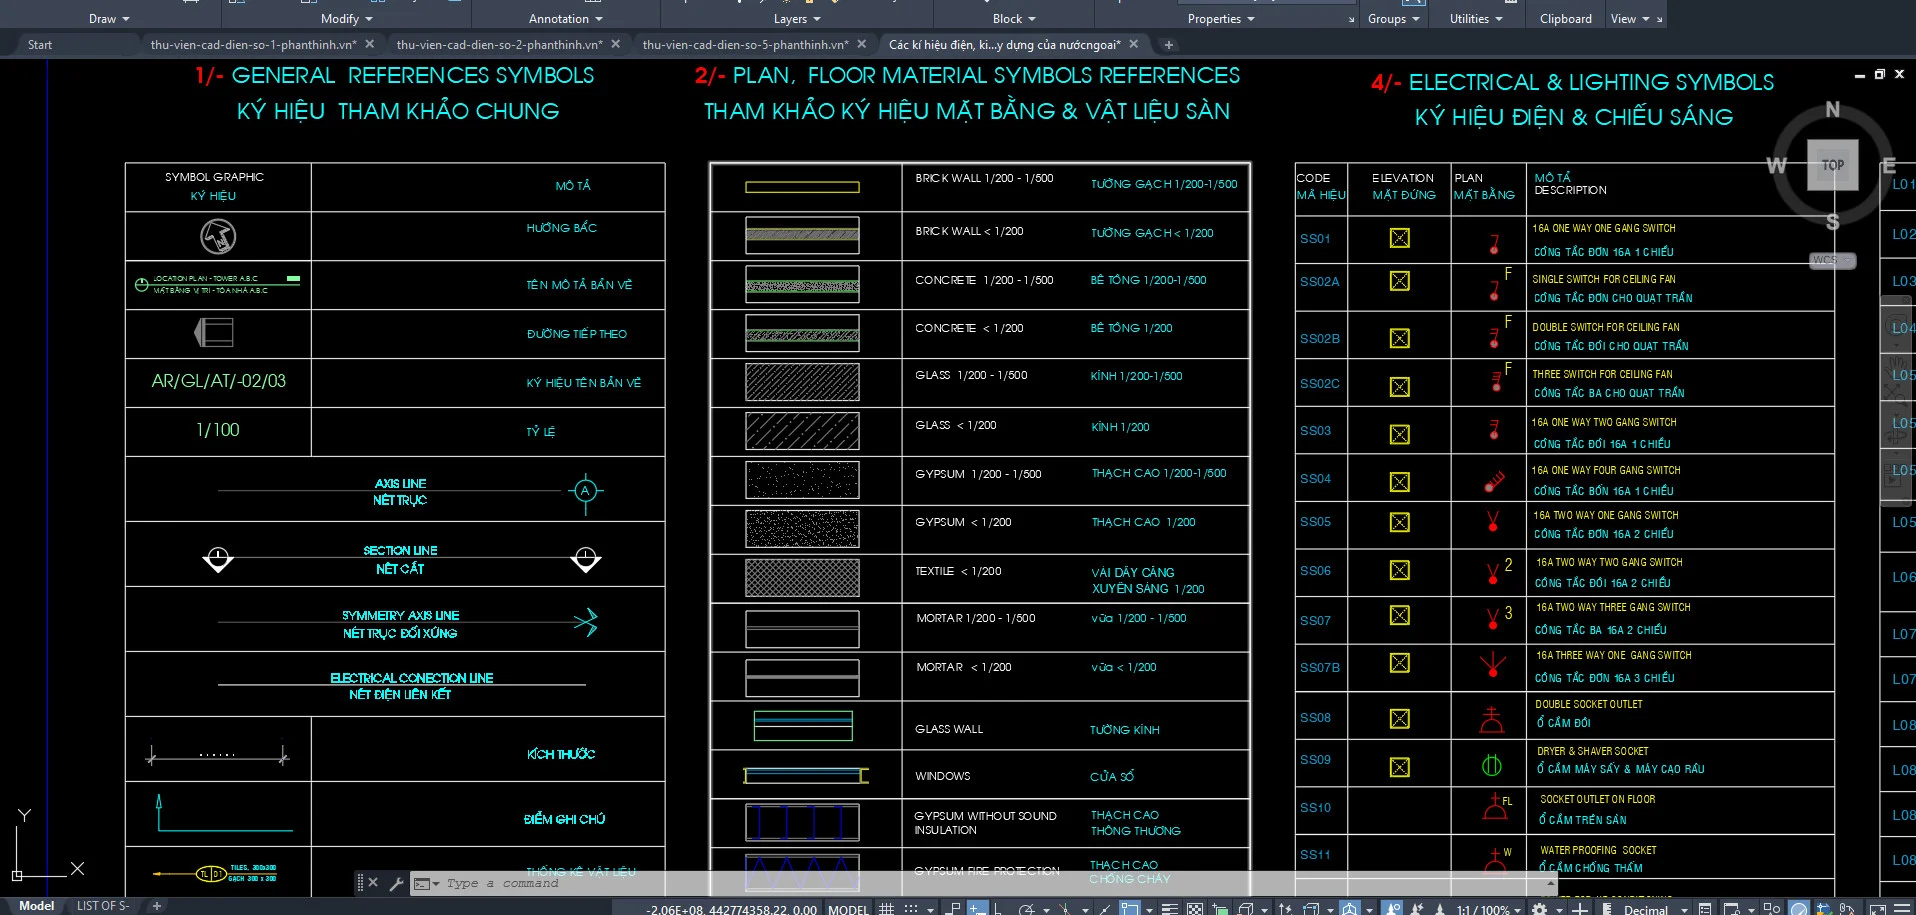
Task: Switch to thu-vien-cad-dien-so-1-phanthinh.vn tab
Action: point(253,44)
